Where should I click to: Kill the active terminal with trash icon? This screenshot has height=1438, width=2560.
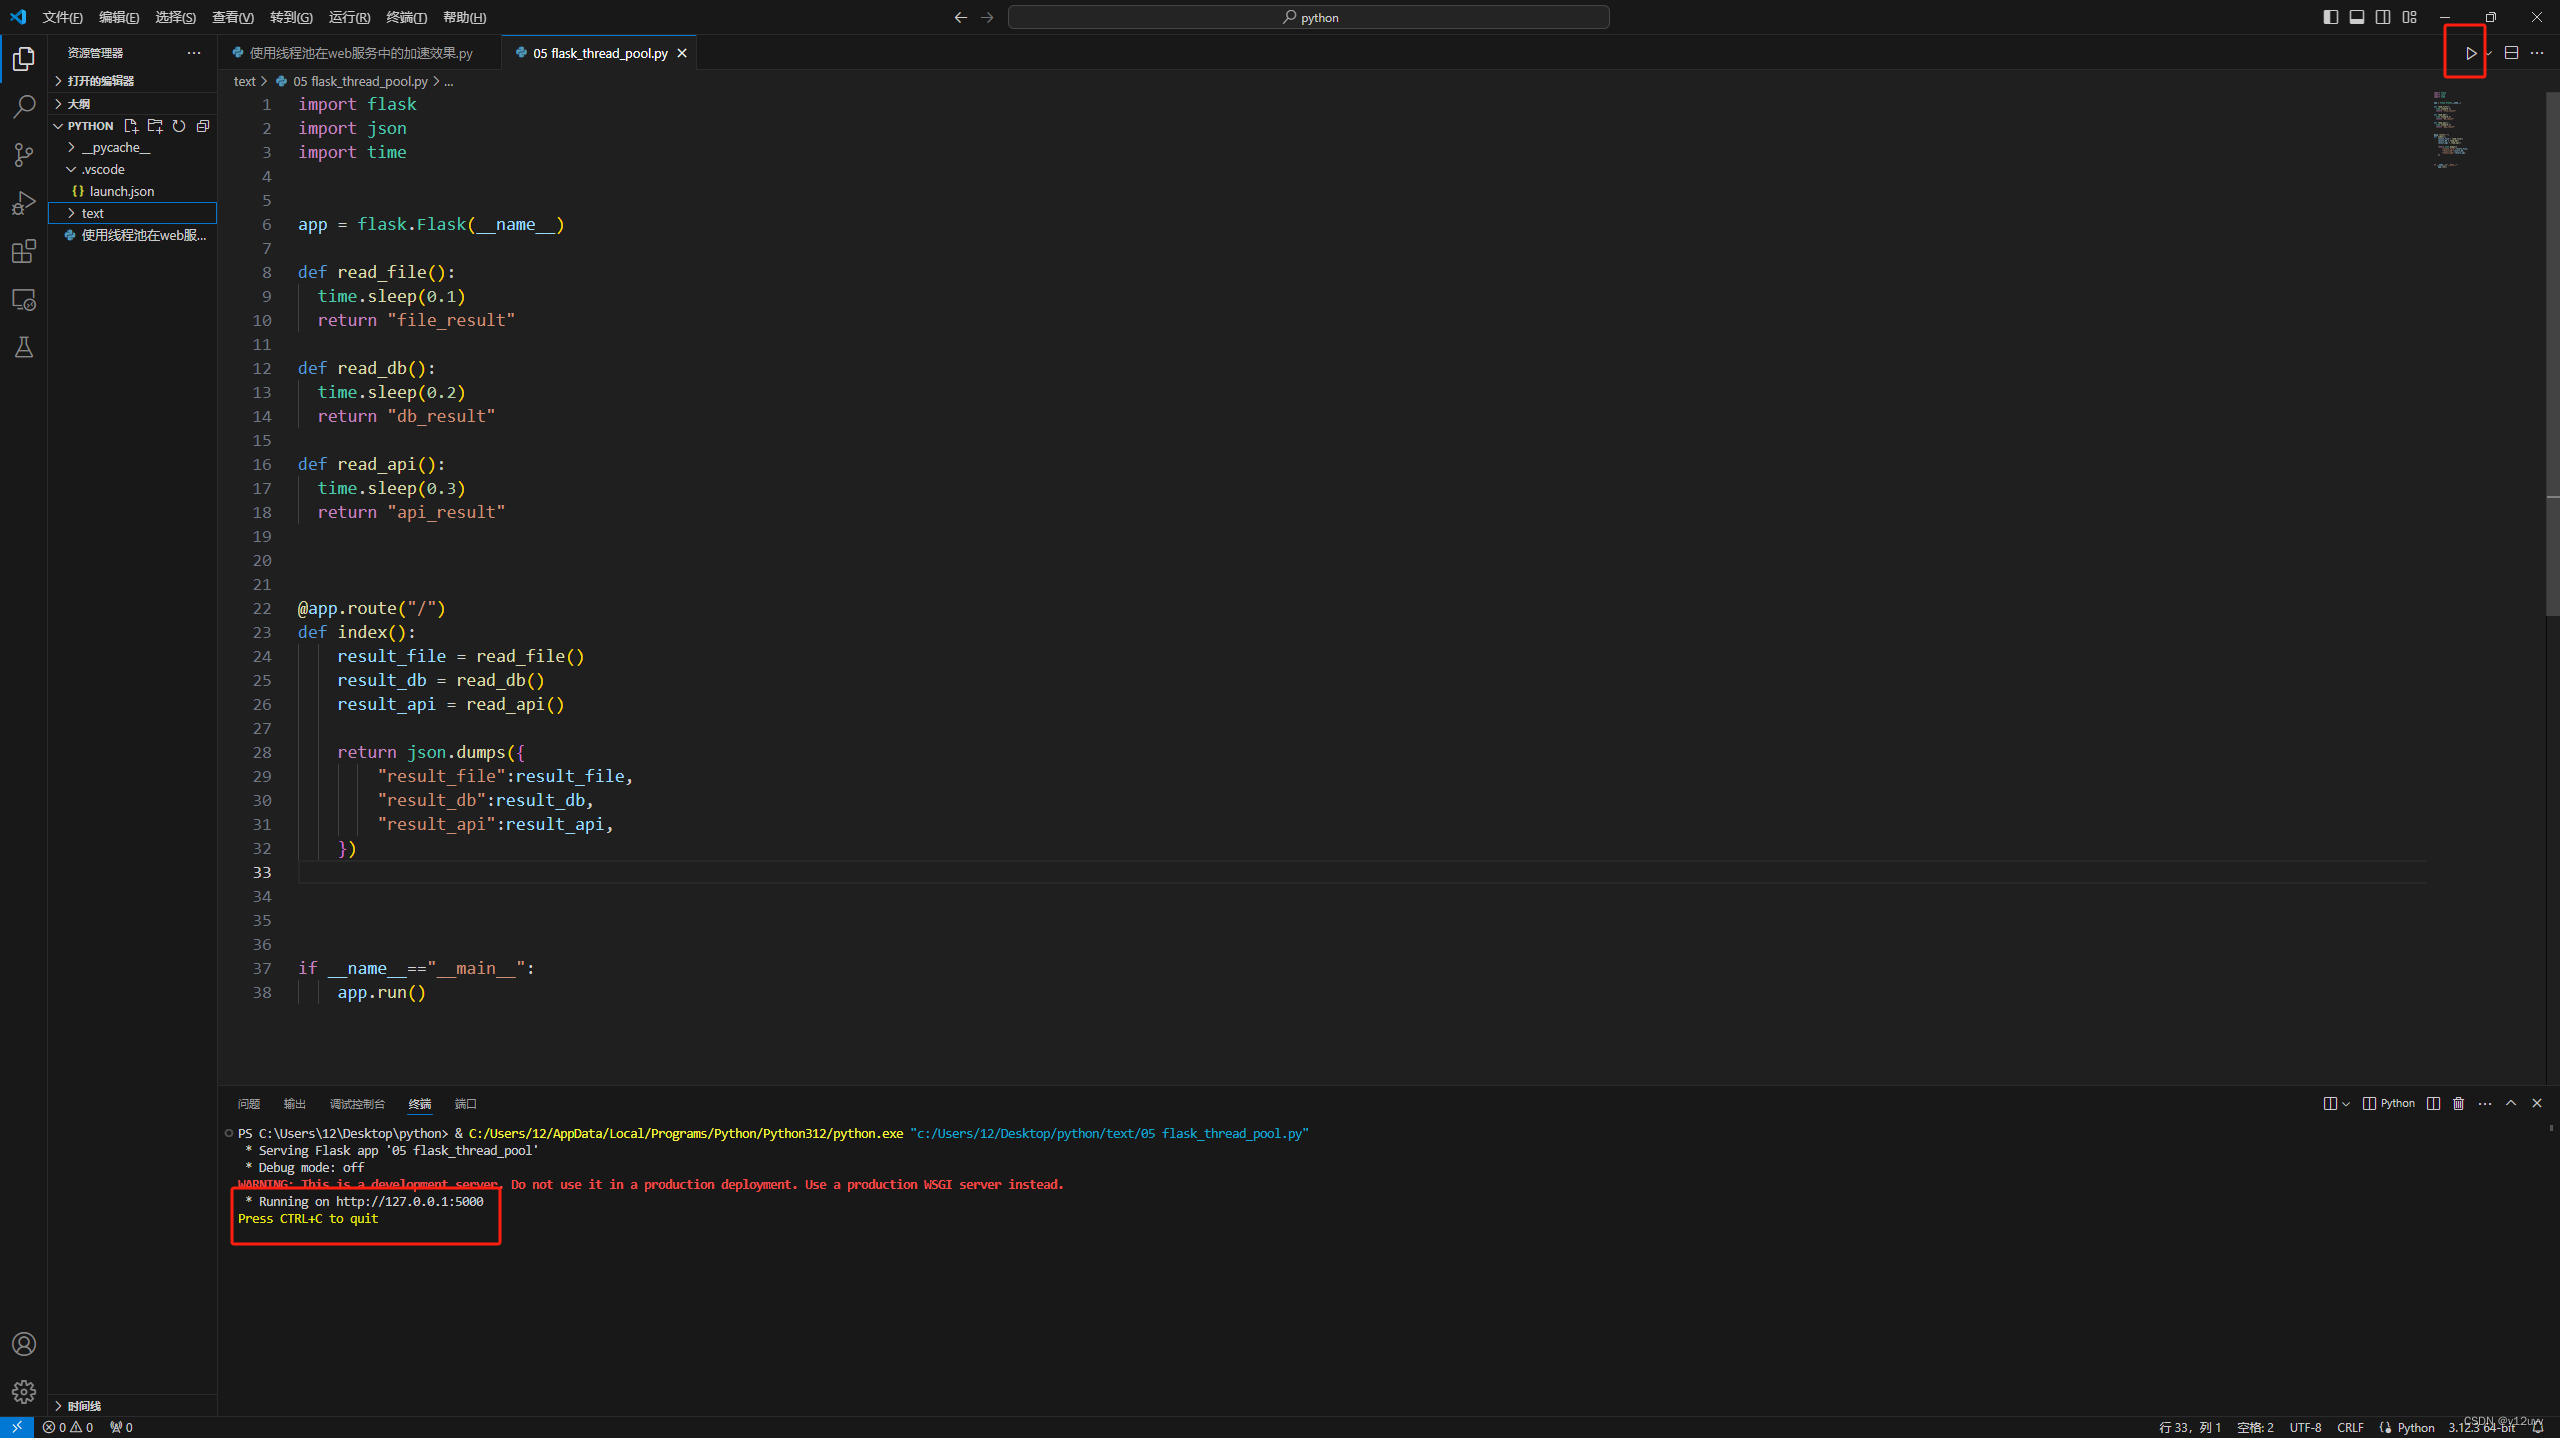pos(2459,1103)
